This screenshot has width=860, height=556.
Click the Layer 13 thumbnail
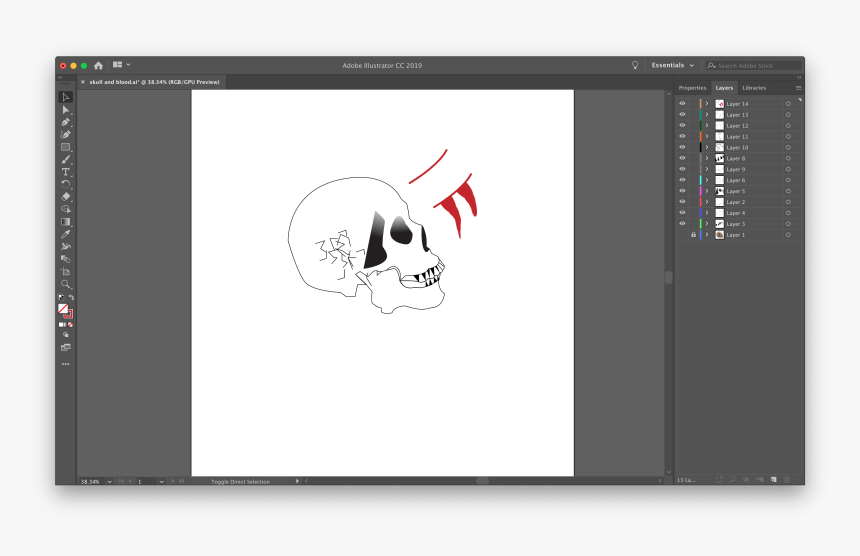(720, 115)
